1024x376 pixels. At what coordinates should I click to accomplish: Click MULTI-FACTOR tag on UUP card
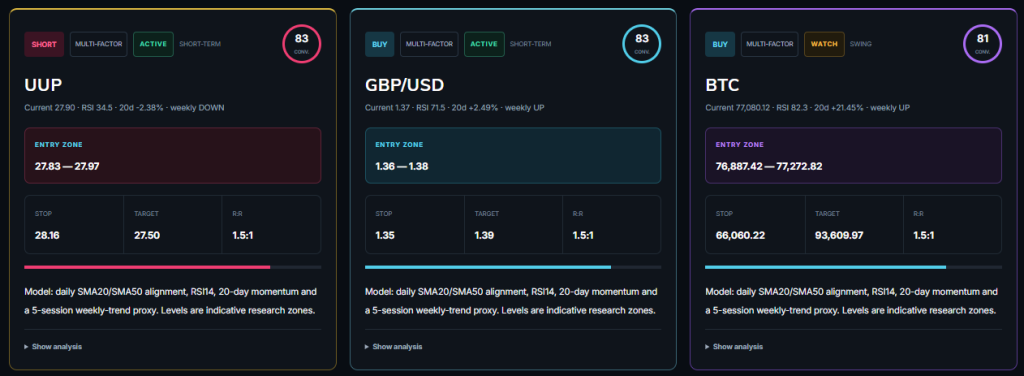[x=99, y=44]
